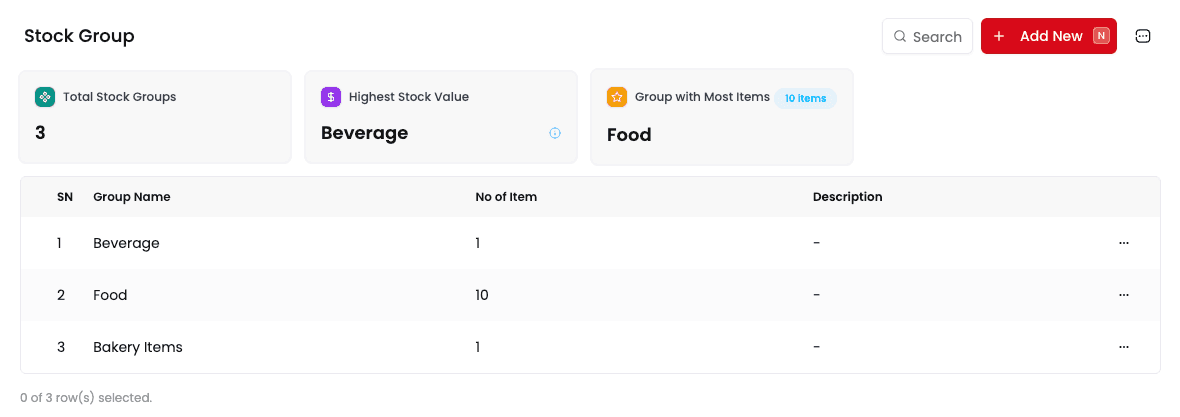Sort by Group Name column header
Screen dimensions: 1180x417
click(x=132, y=197)
